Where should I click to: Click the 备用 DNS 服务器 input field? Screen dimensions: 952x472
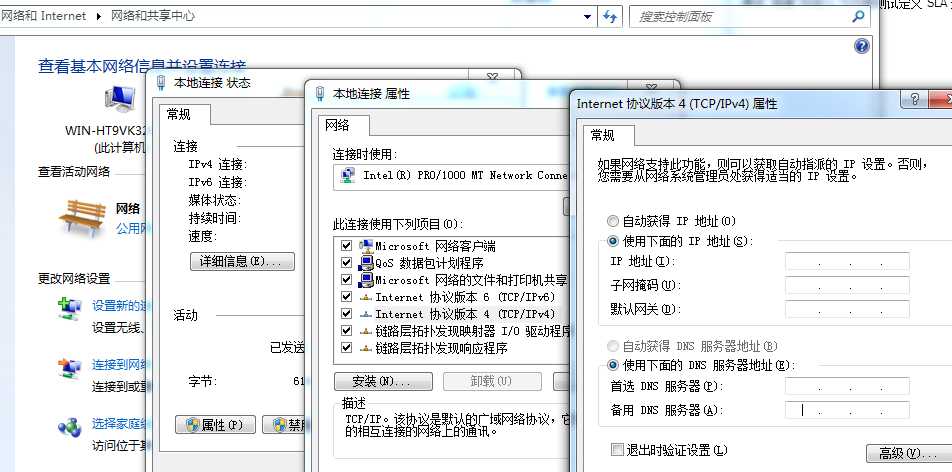847,410
